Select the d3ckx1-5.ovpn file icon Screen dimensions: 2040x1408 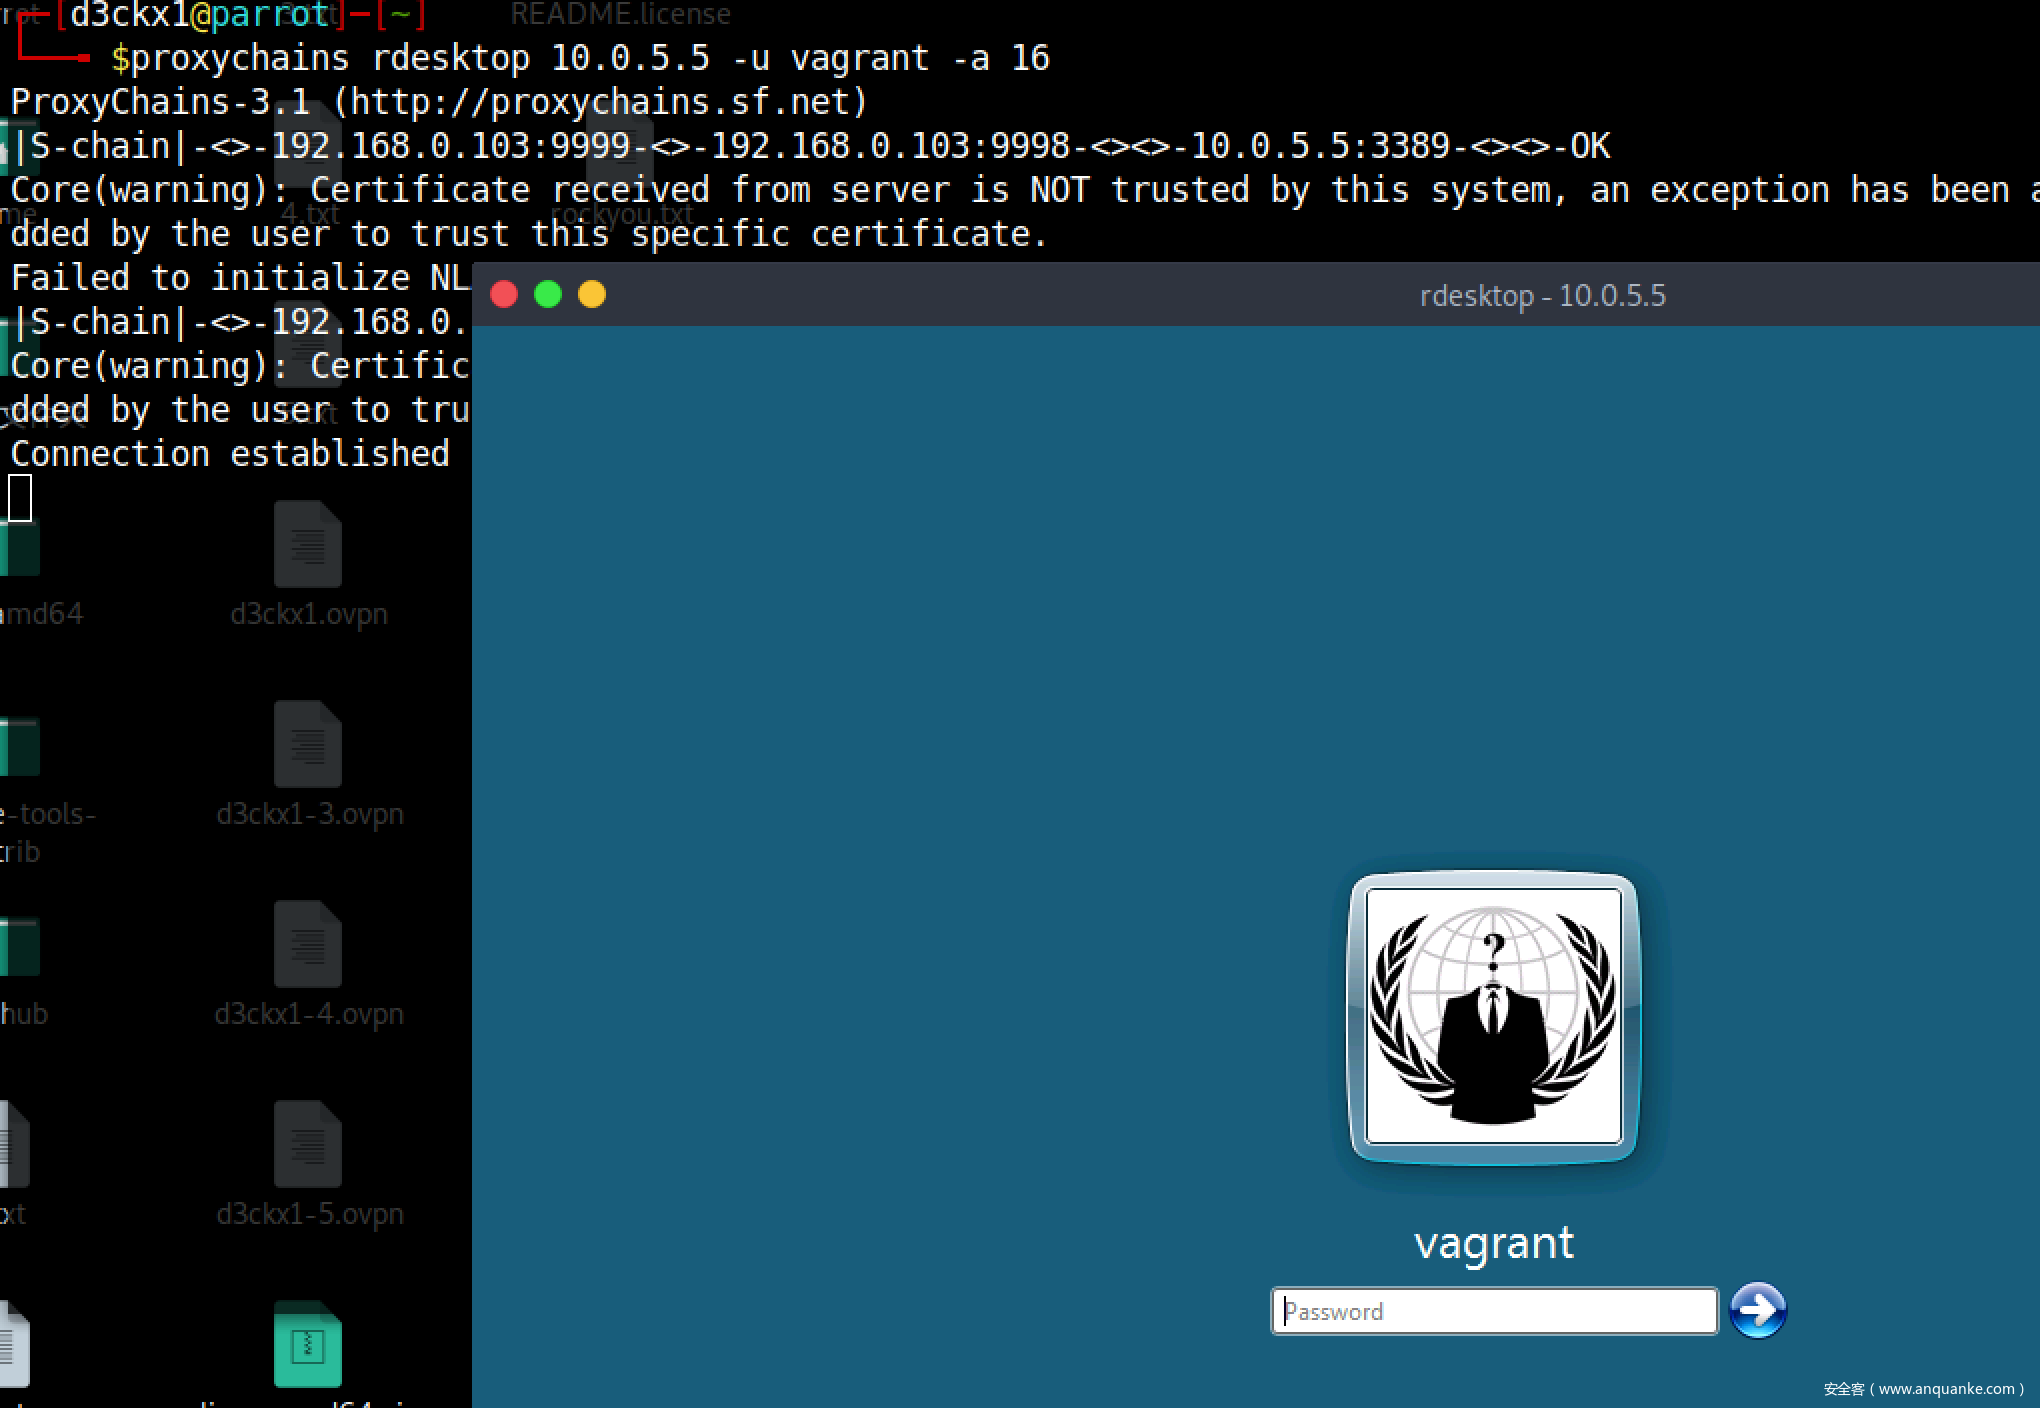coord(308,1145)
